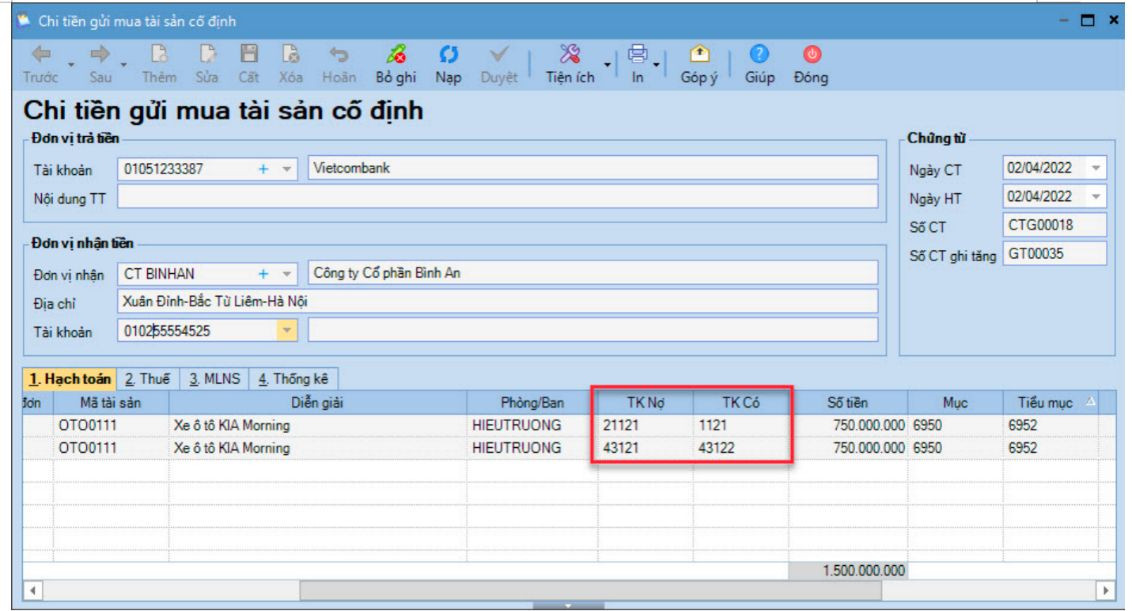This screenshot has height=611, width=1132.
Task: Expand dropdown arrow next to Trước
Action: point(71,65)
